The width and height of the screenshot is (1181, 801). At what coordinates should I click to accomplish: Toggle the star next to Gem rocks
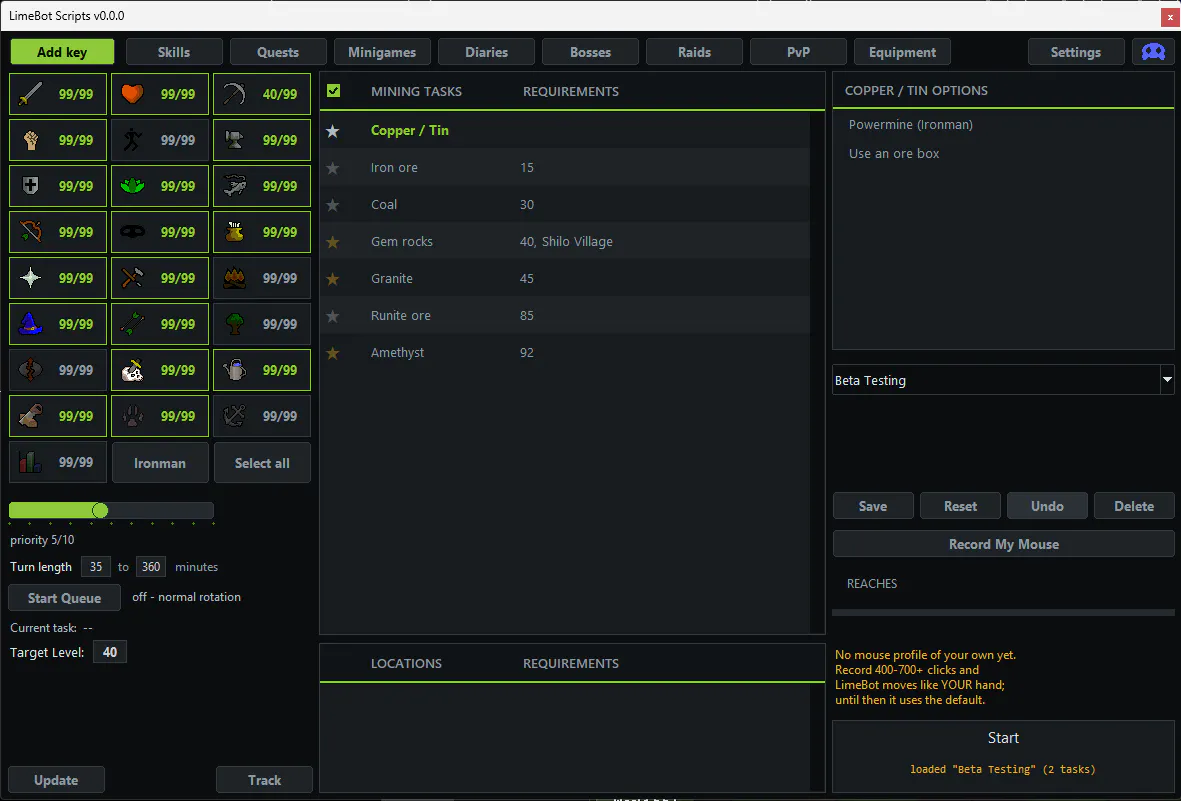point(332,242)
